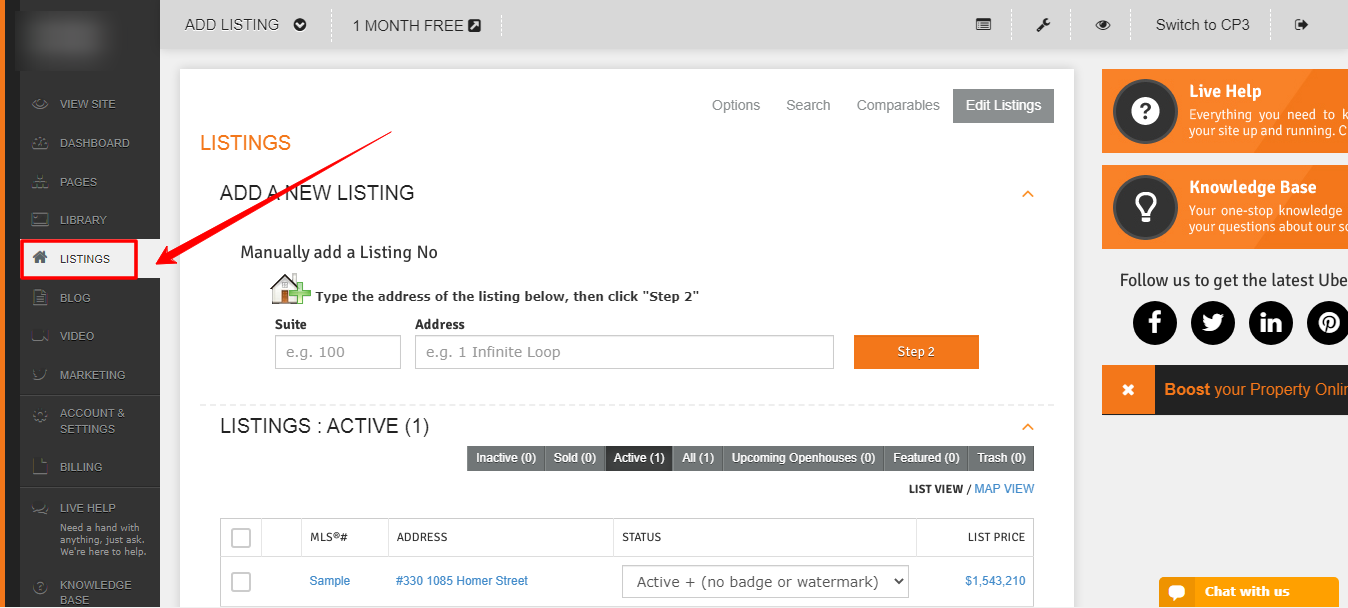Select the Sold (0) filter tab
This screenshot has width=1348, height=608.
click(x=575, y=458)
